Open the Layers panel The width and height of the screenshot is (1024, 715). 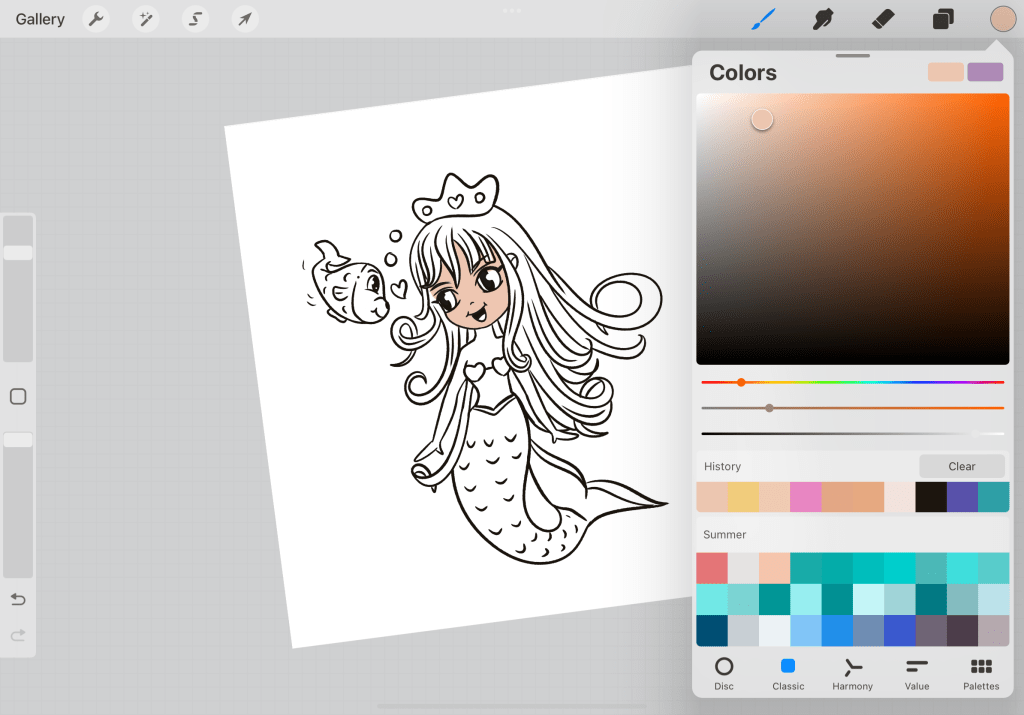coord(943,19)
